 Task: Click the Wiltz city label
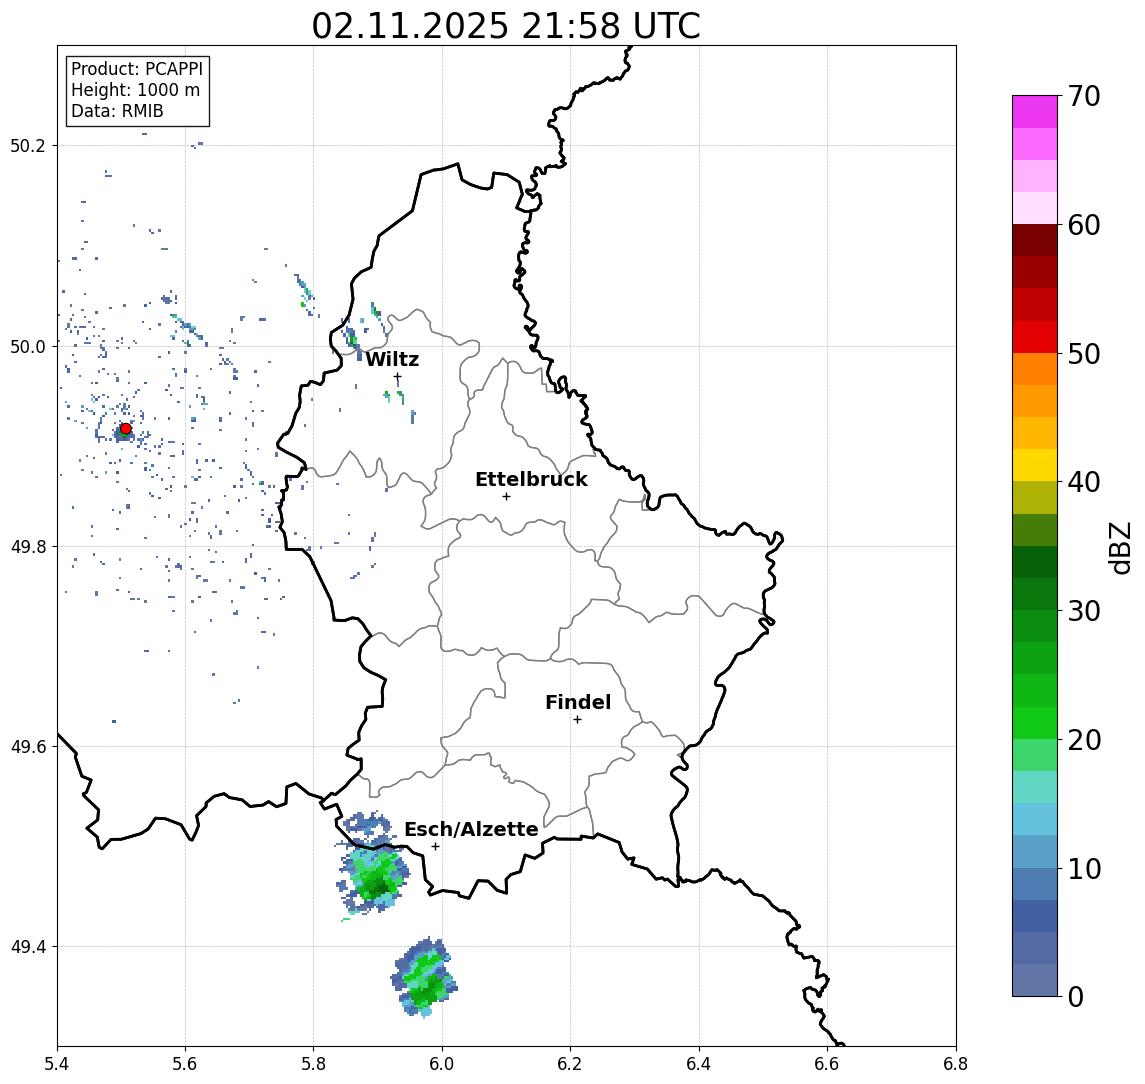point(392,359)
